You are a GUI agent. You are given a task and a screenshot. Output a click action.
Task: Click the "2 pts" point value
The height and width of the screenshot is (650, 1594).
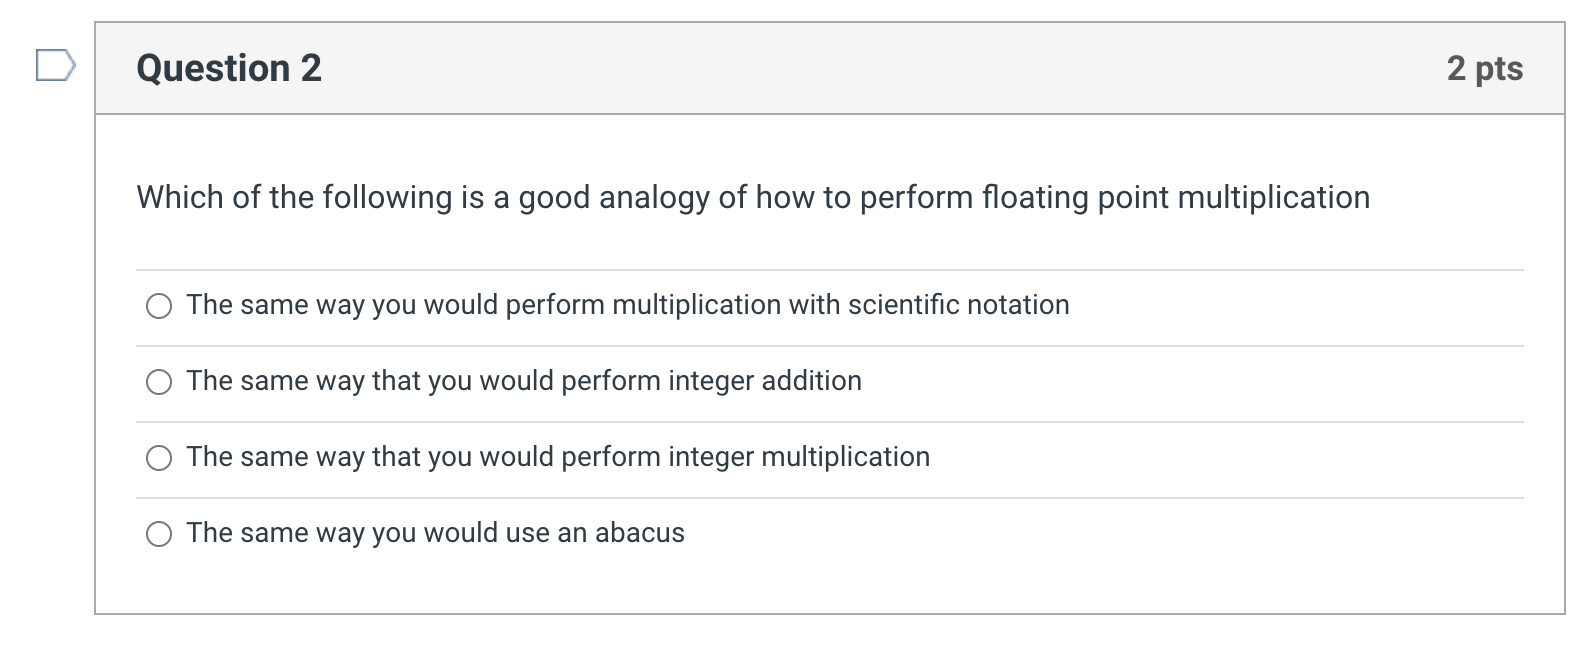coord(1484,68)
